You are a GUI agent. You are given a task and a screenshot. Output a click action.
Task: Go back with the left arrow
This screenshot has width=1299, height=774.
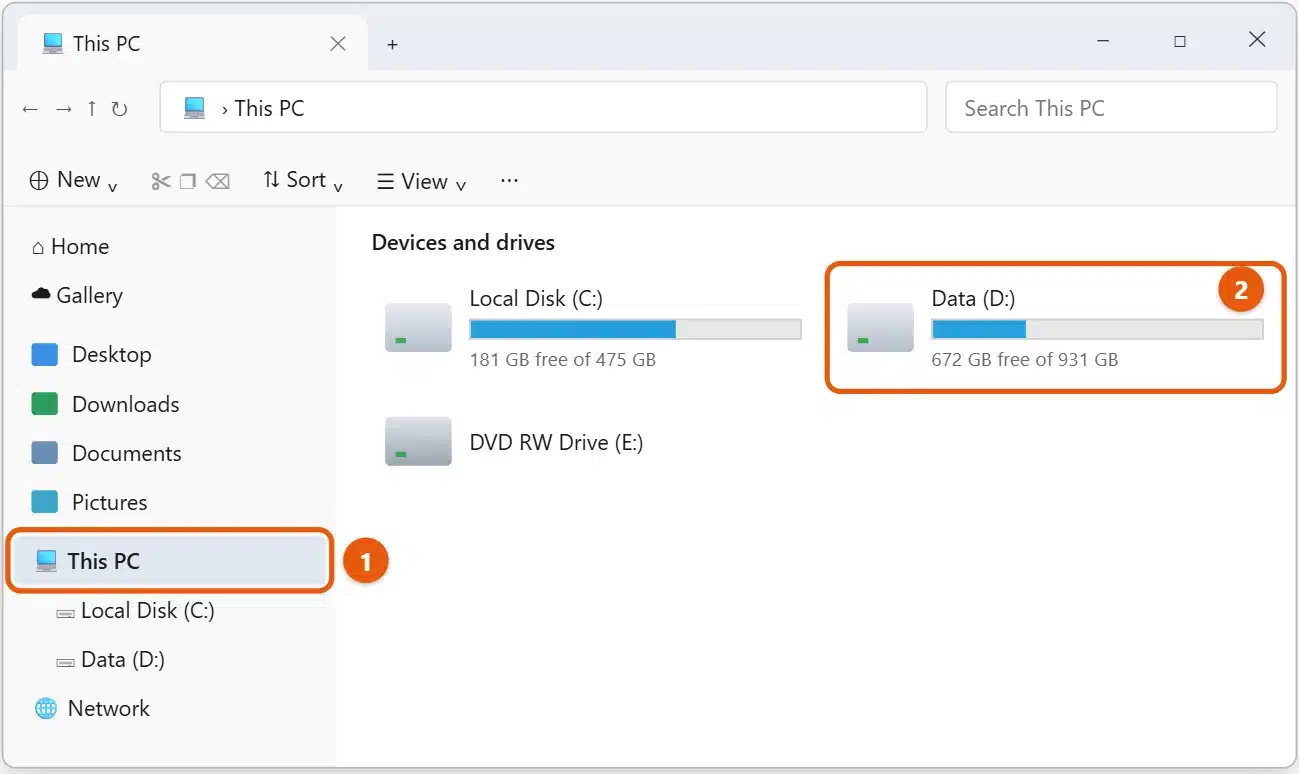[30, 109]
